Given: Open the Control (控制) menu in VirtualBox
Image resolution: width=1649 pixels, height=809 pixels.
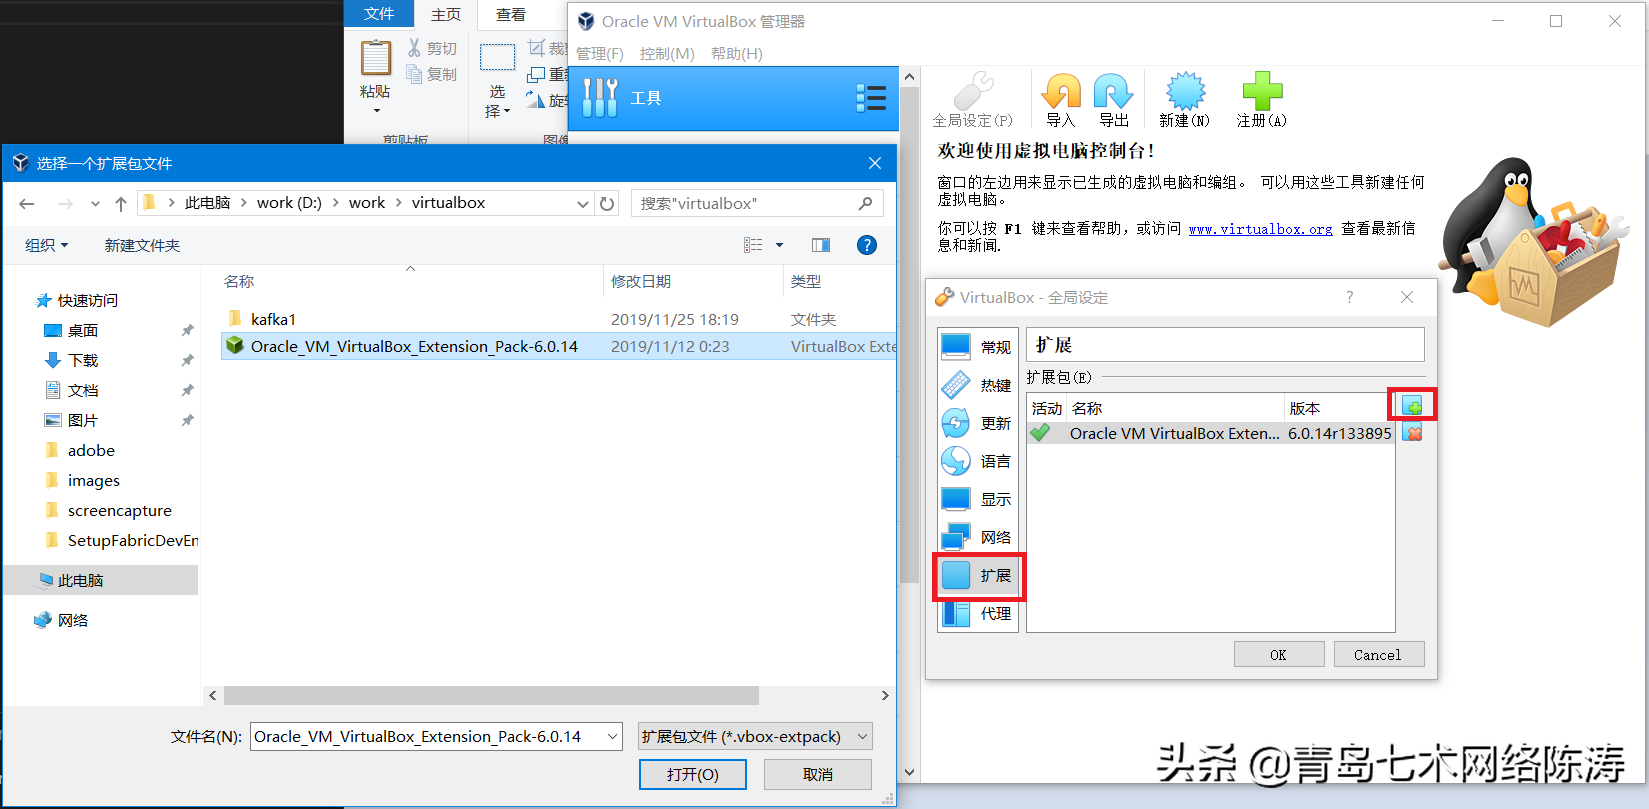Looking at the screenshot, I should coord(667,53).
